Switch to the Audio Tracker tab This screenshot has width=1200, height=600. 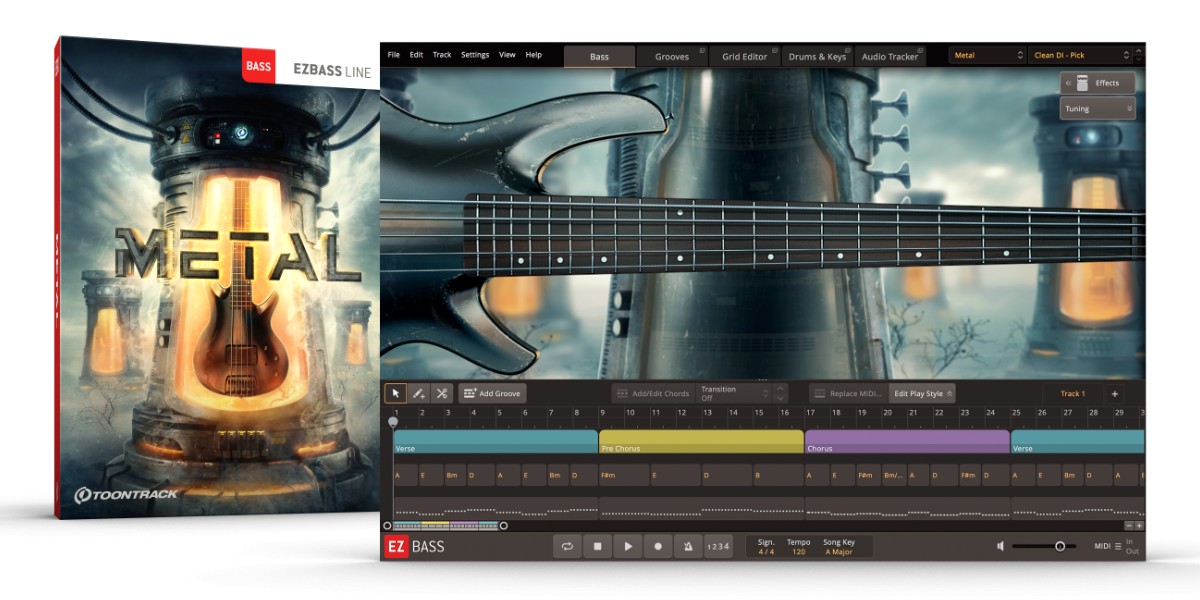pos(890,56)
